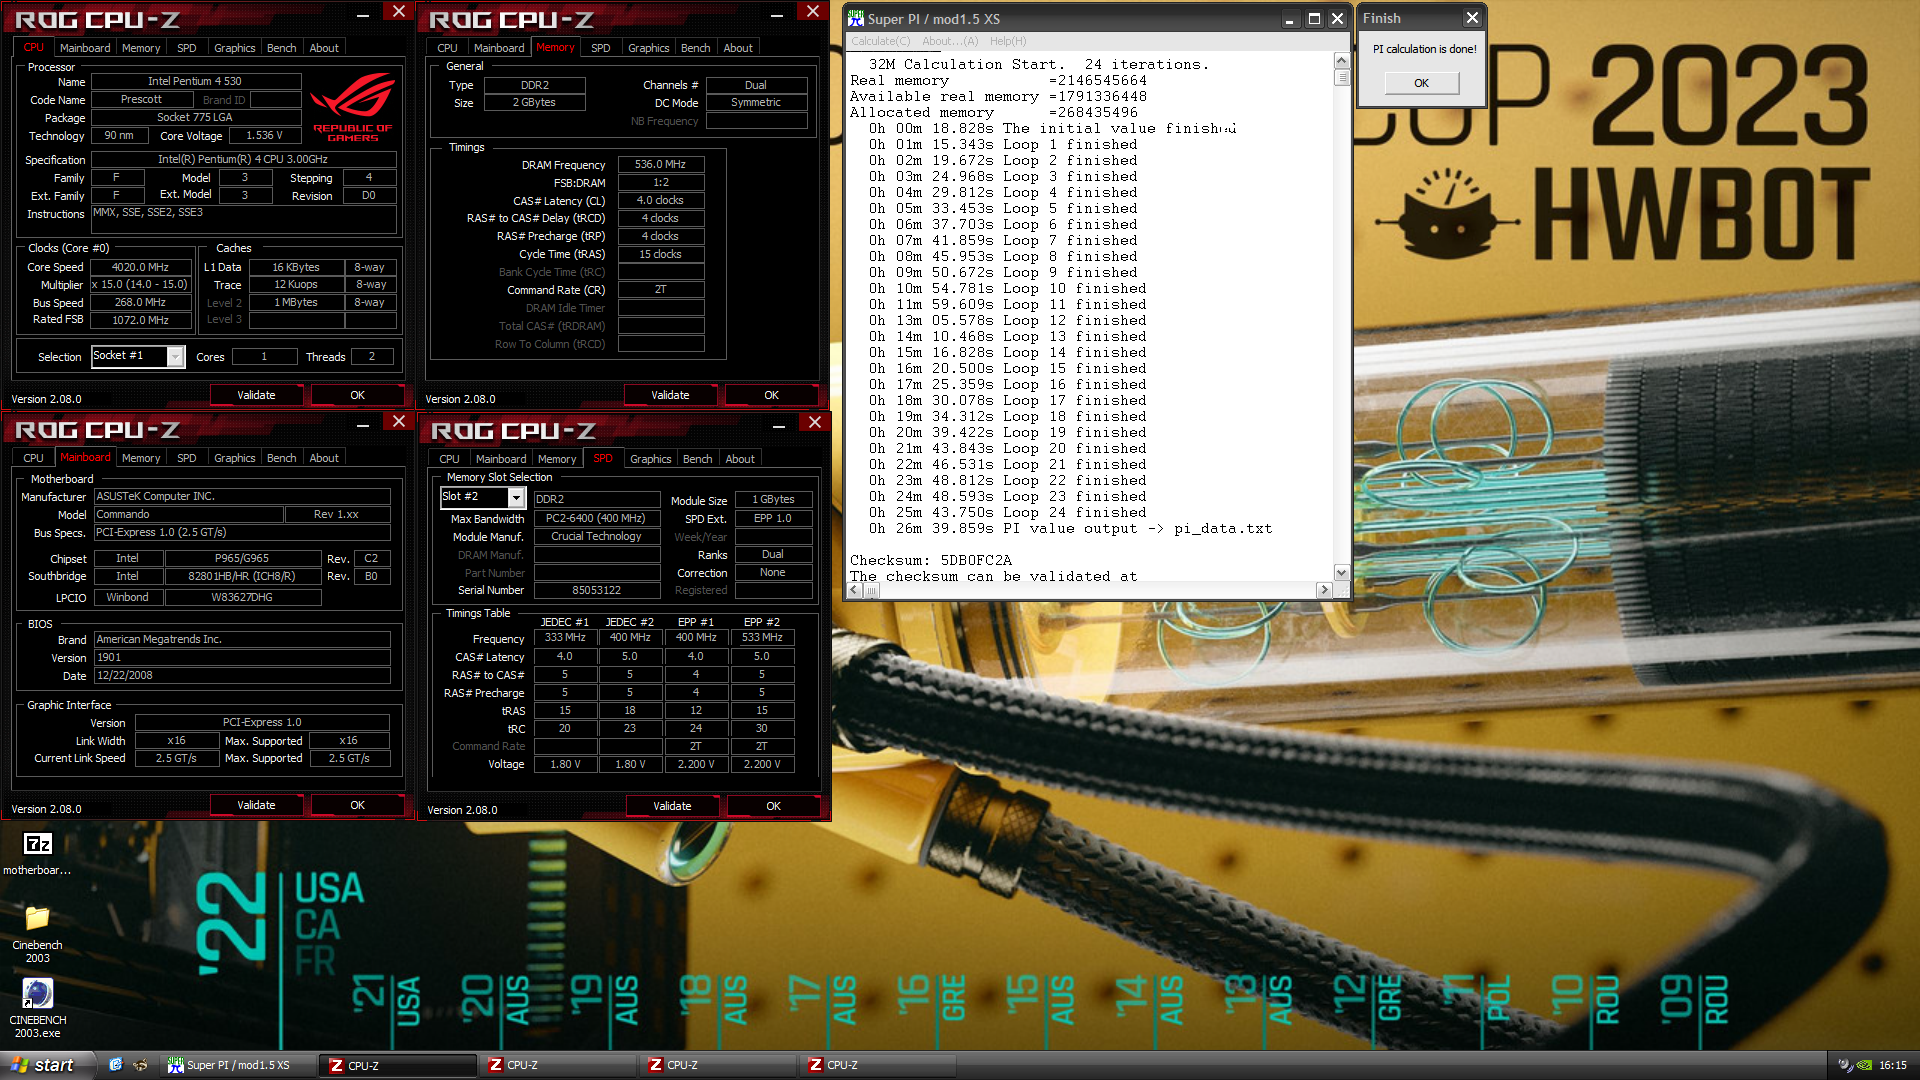1920x1080 pixels.
Task: Click Validate in CPU-Z Processor window
Action: (256, 395)
